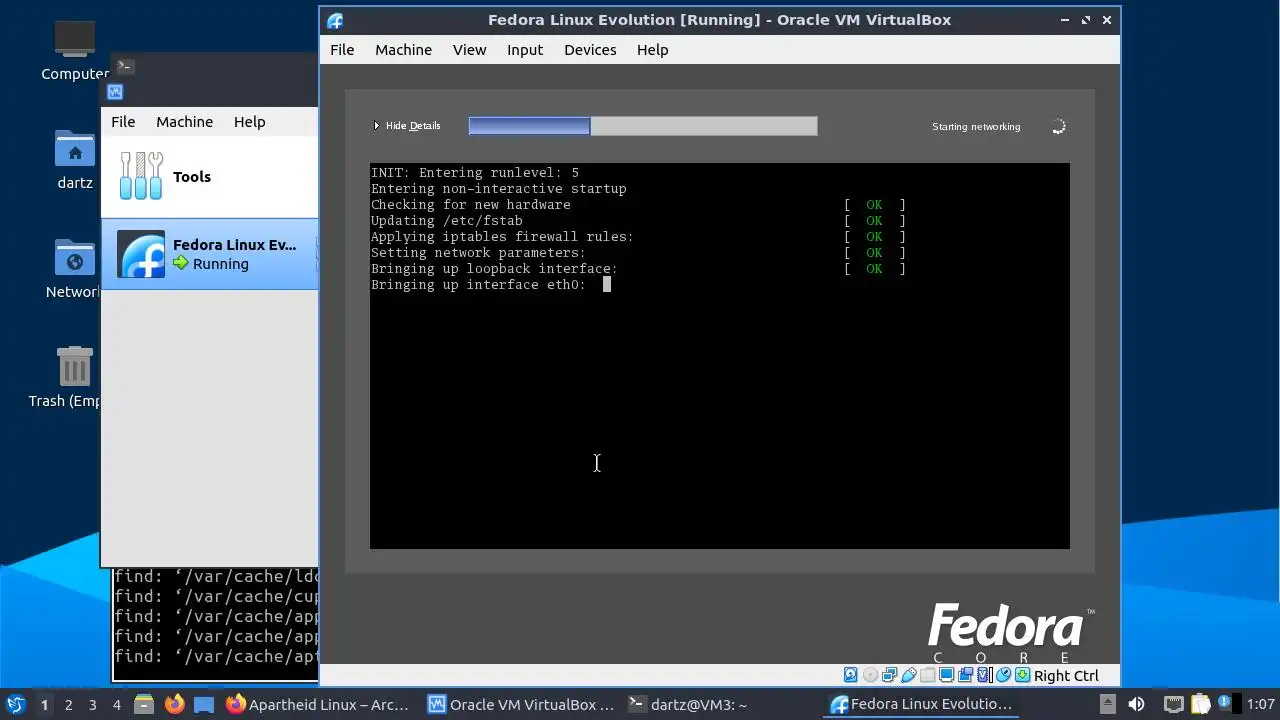Switch to Fedora Linux Evolution taskbar entry
This screenshot has height=720, width=1280.
point(923,705)
